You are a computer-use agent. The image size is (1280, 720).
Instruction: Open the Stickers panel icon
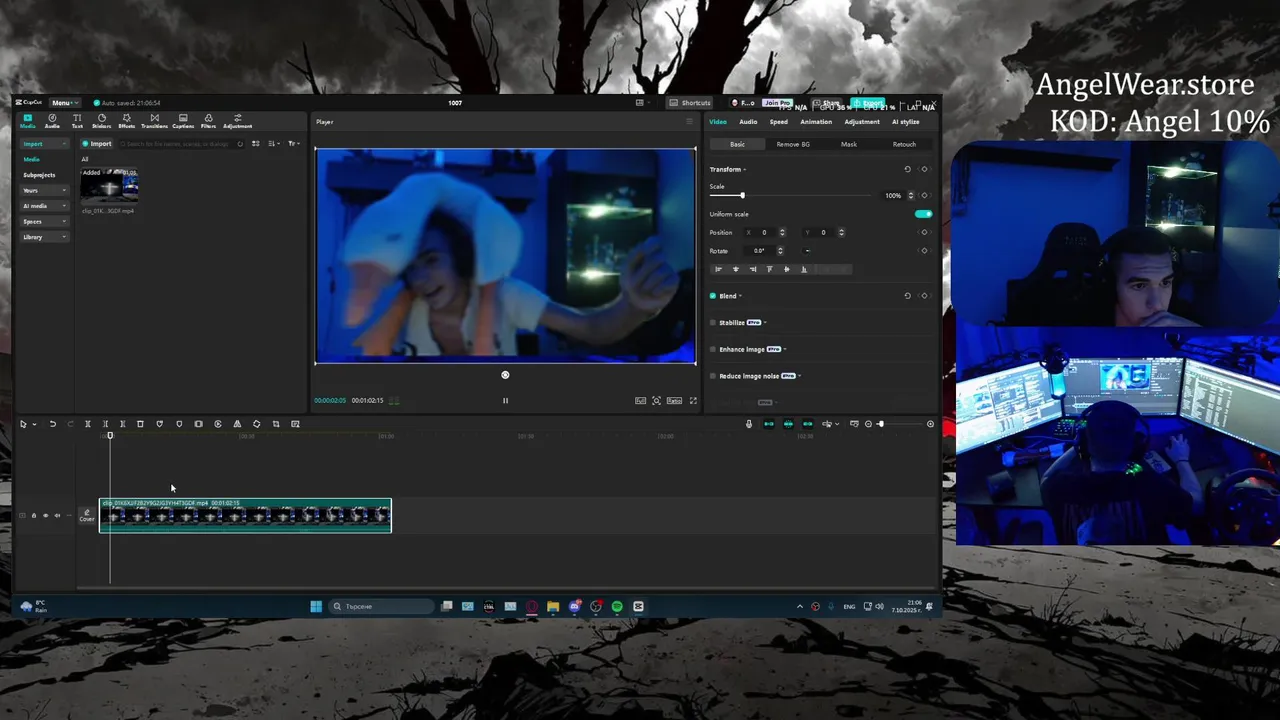click(x=101, y=120)
